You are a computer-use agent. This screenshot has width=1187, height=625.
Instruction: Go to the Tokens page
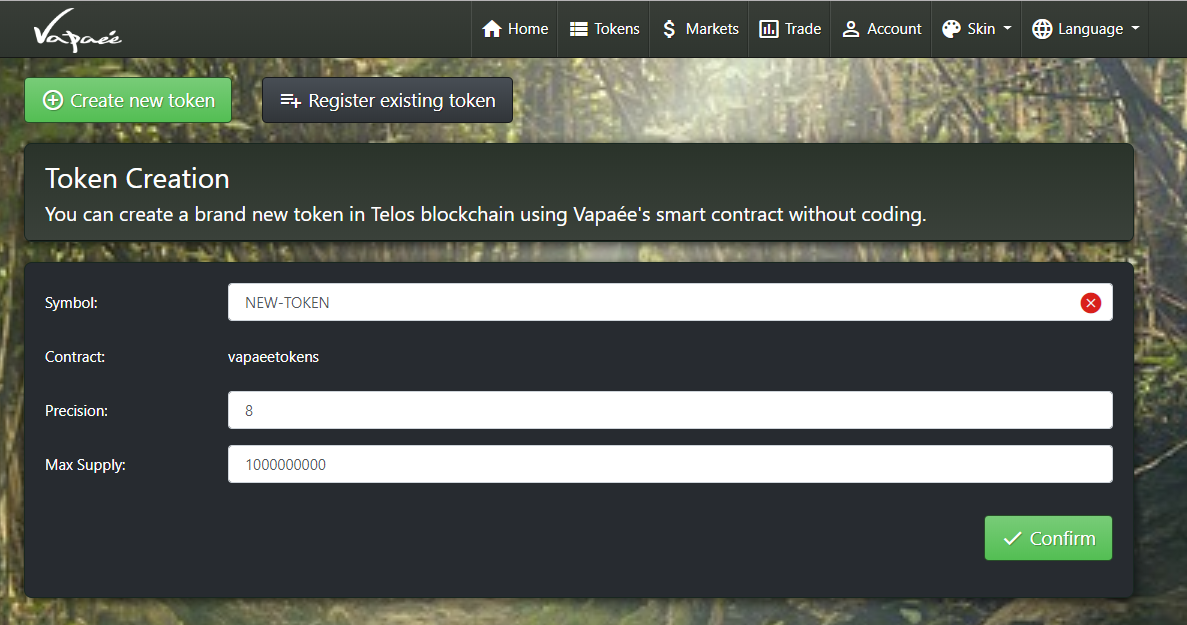point(603,29)
